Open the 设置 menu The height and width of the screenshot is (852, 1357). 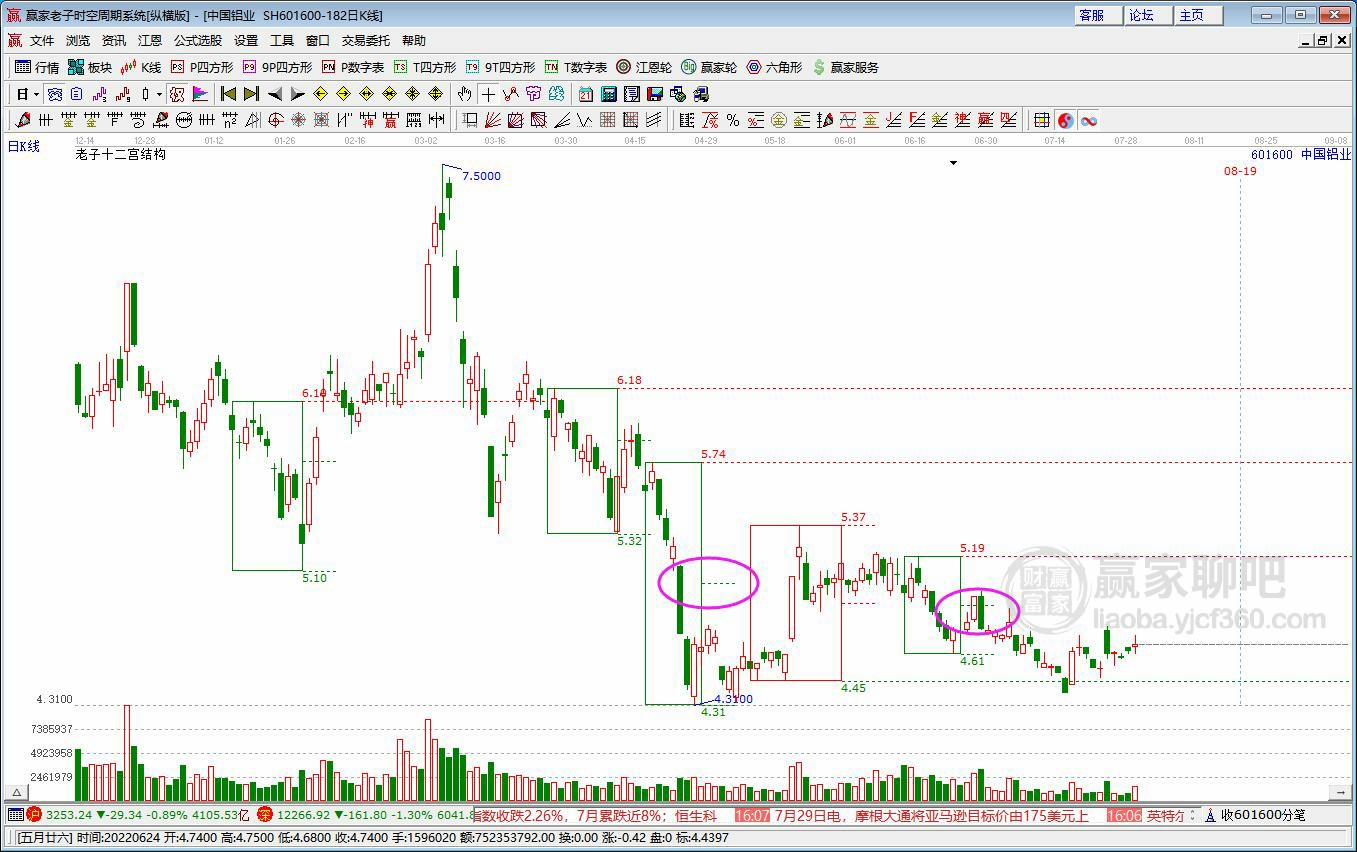[x=246, y=41]
